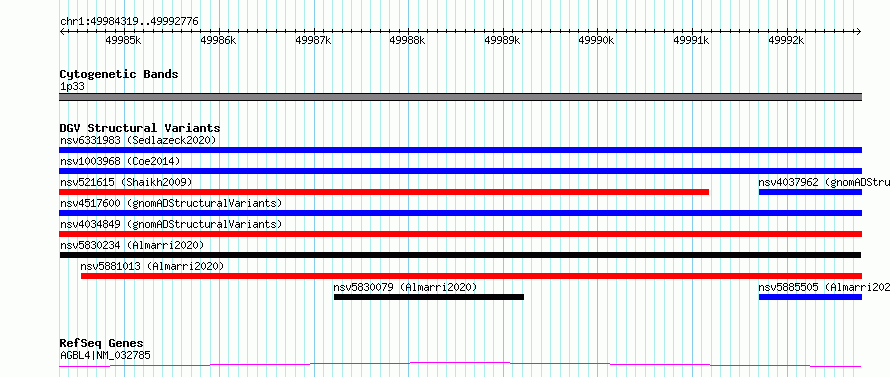Open the nsv4034849 (gnomADStructuralVariants) label
The width and height of the screenshot is (890, 377).
click(171, 224)
